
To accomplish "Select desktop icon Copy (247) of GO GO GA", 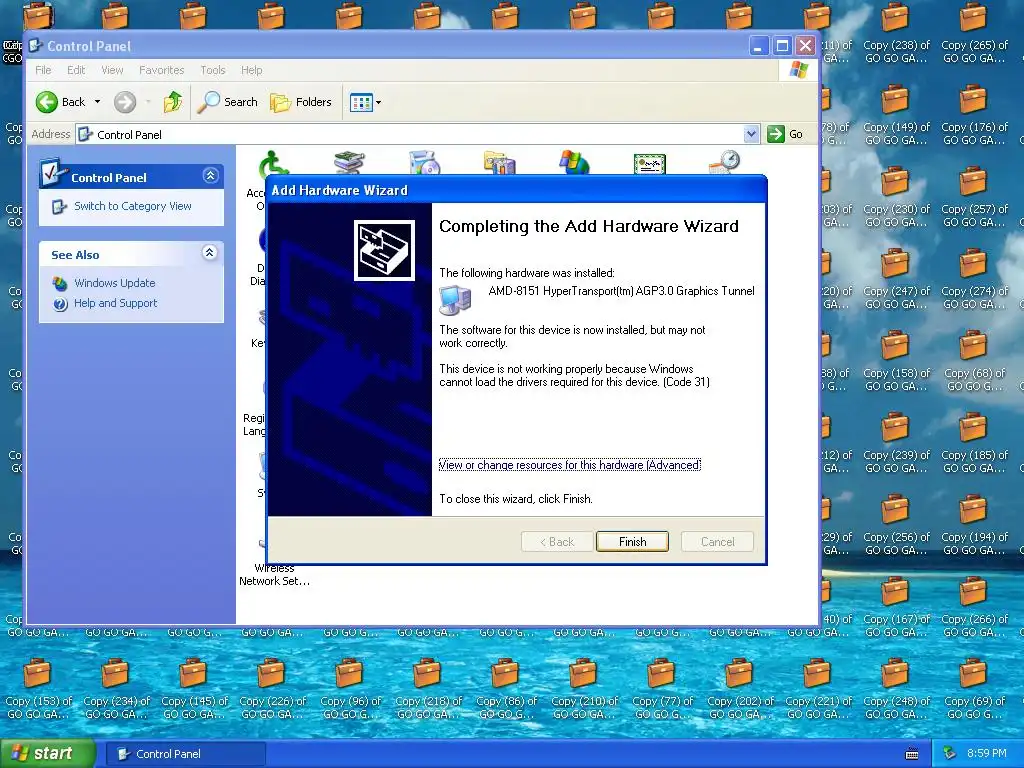I will (x=895, y=279).
